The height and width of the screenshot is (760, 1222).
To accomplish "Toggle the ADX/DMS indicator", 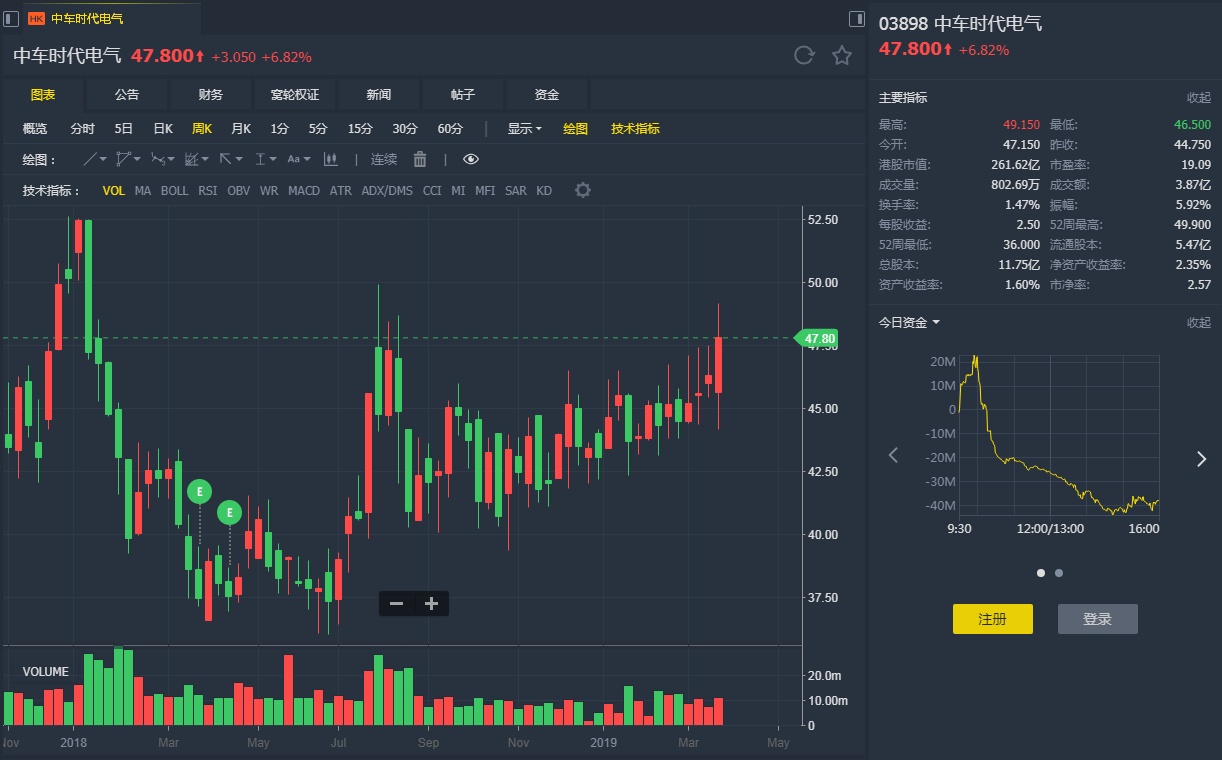I will click(x=387, y=190).
